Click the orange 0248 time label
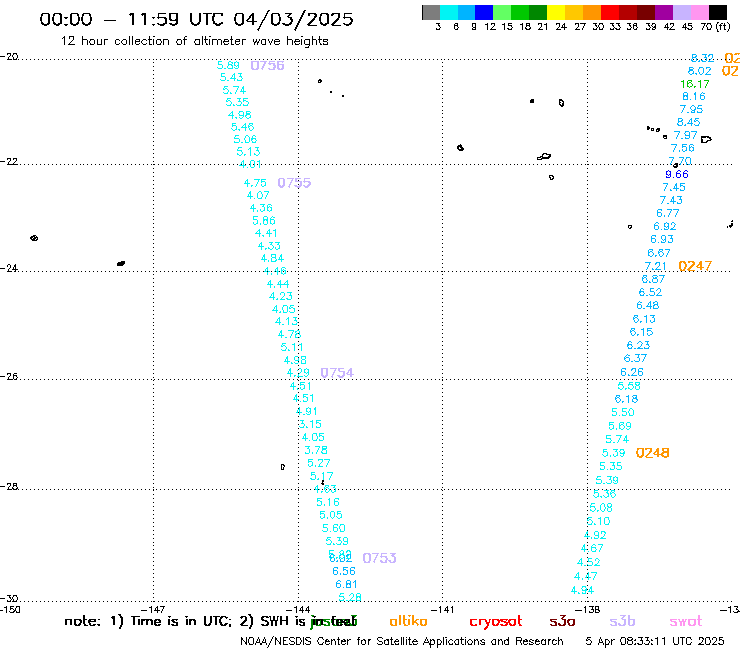The height and width of the screenshot is (650, 740). point(652,453)
